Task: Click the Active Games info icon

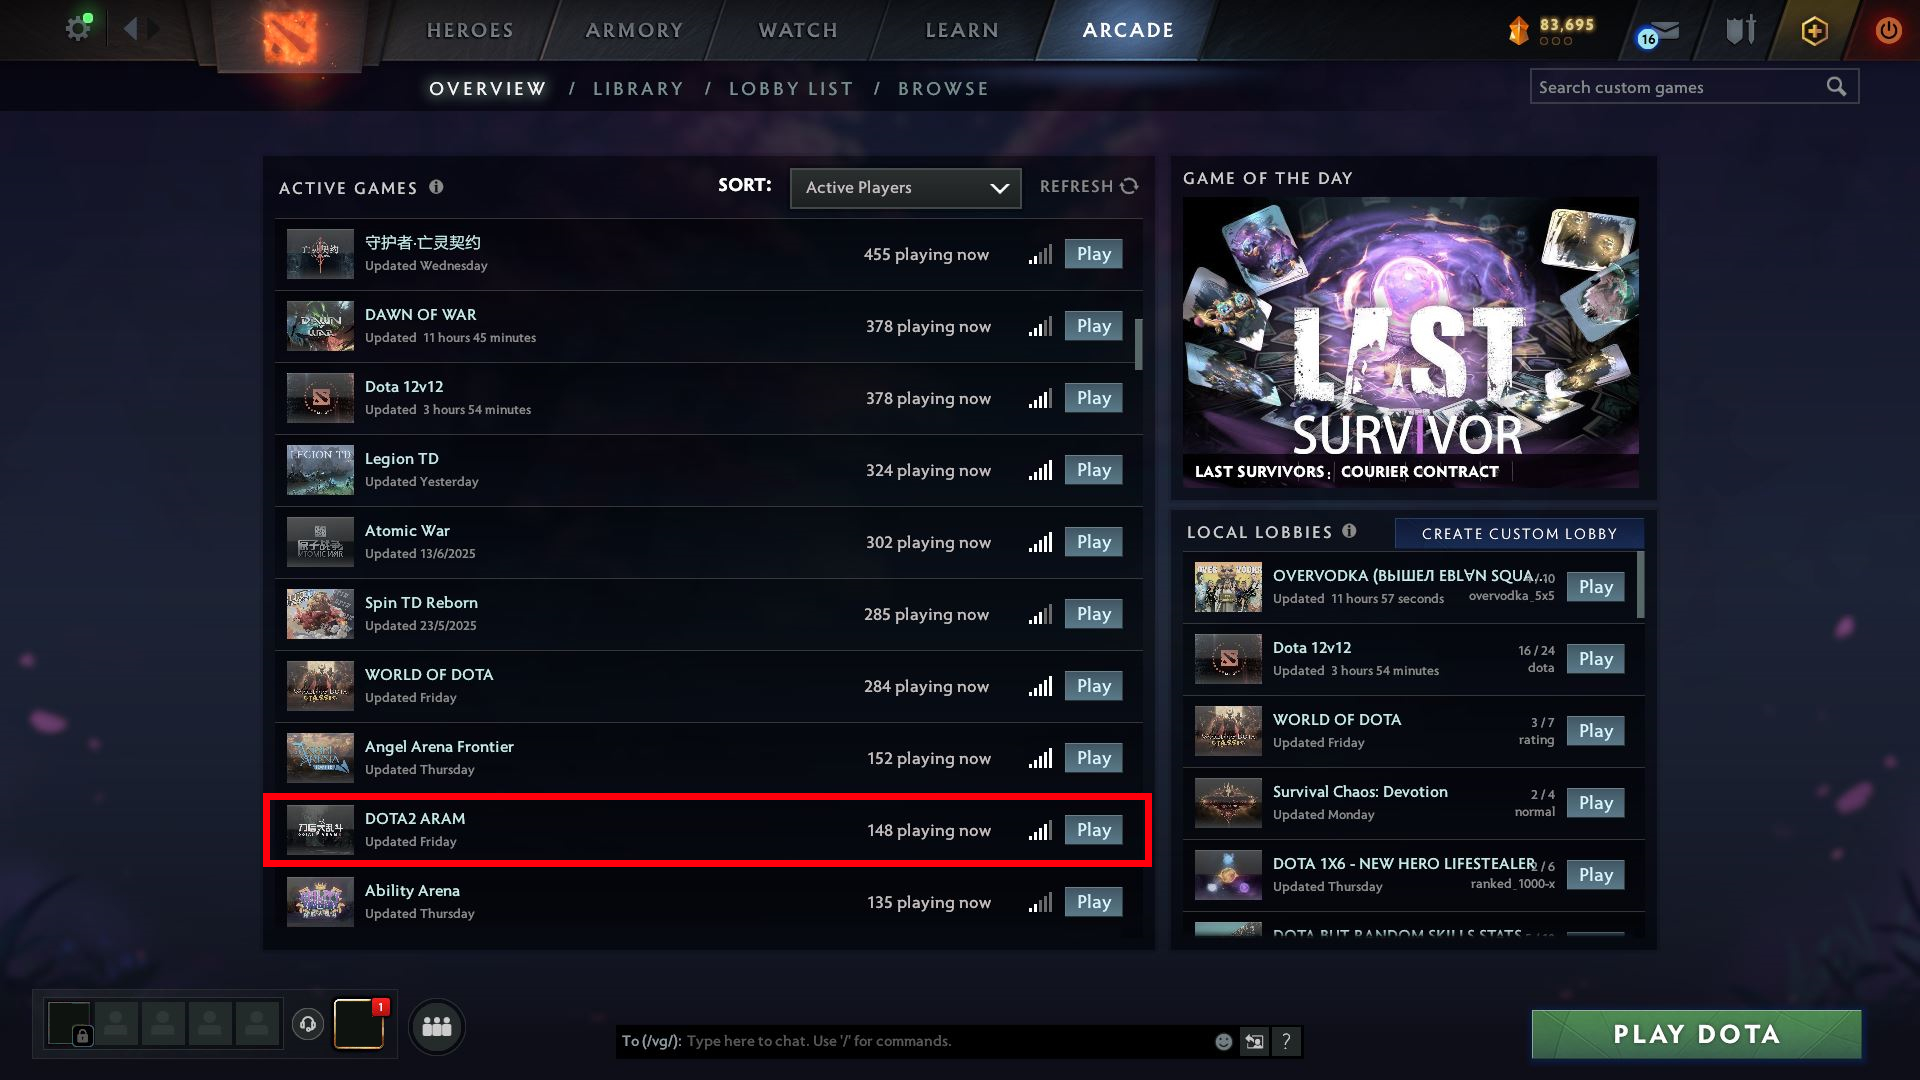Action: 436,187
